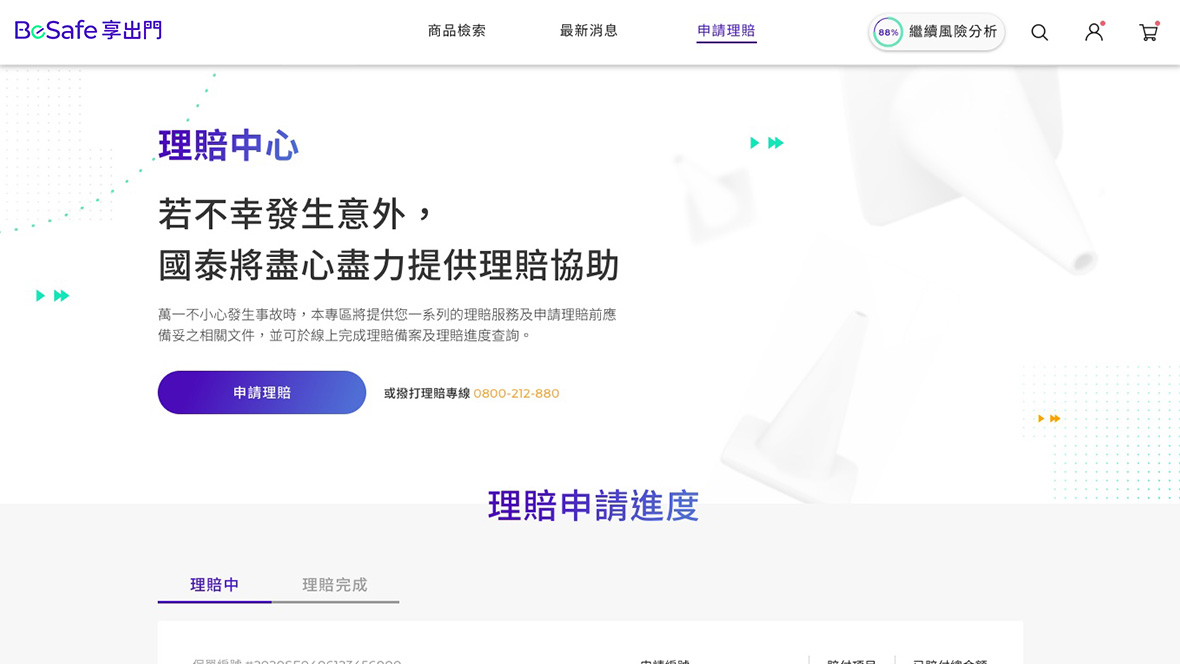The height and width of the screenshot is (664, 1180).
Task: Select 申請理賠 in the top navigation
Action: click(x=726, y=31)
